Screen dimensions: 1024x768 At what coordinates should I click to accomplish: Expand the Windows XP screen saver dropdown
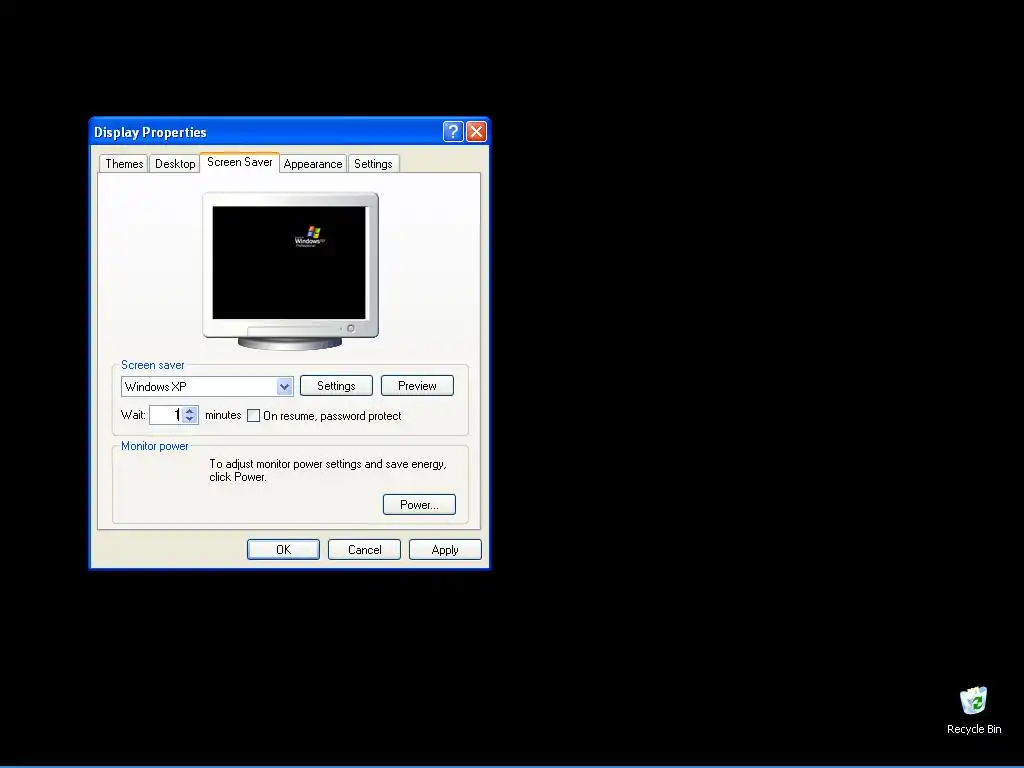coord(284,387)
